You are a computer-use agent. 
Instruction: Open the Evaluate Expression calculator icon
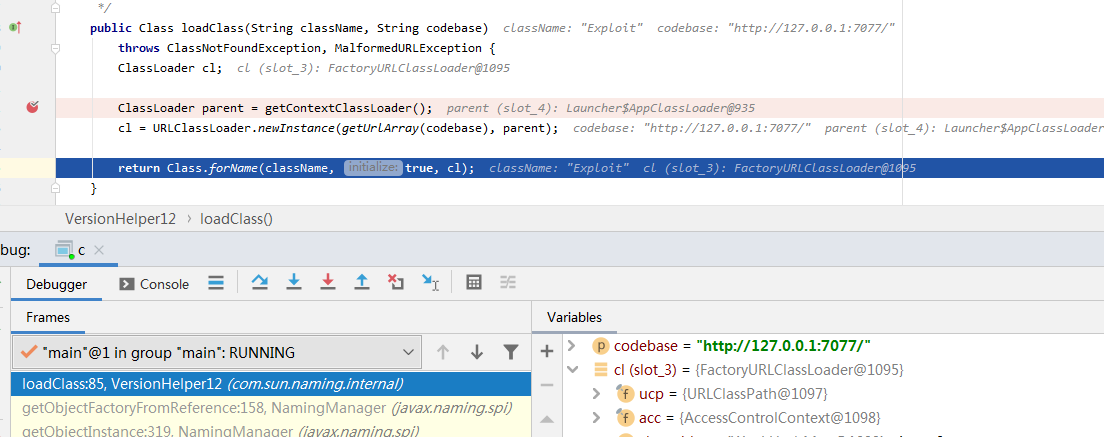tap(474, 283)
